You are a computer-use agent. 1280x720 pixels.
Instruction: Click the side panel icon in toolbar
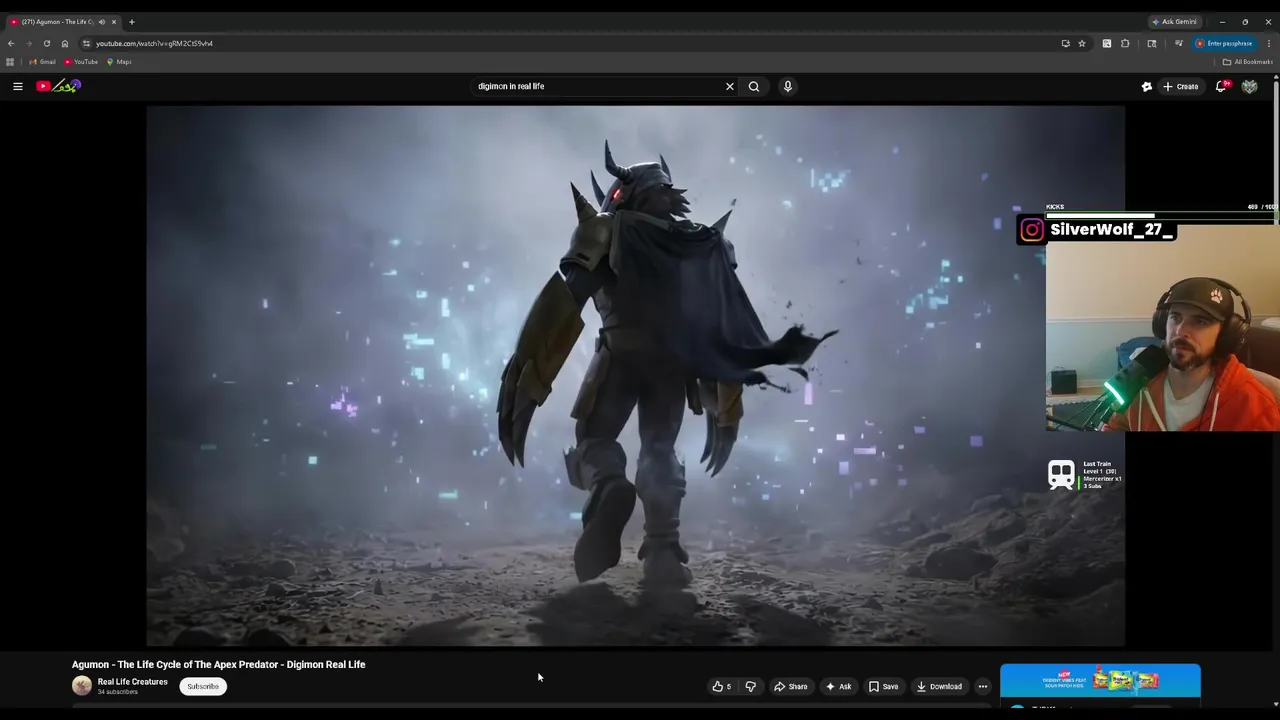pos(1152,43)
